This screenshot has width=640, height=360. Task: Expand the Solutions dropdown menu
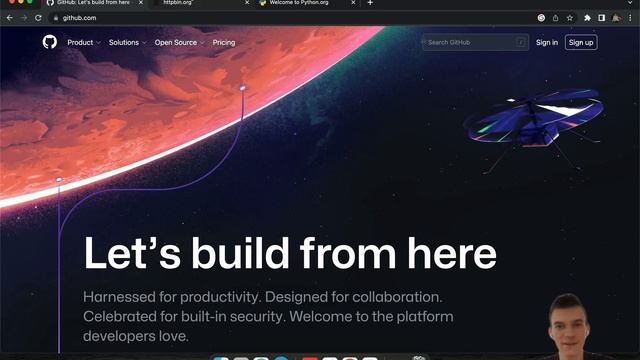click(127, 42)
